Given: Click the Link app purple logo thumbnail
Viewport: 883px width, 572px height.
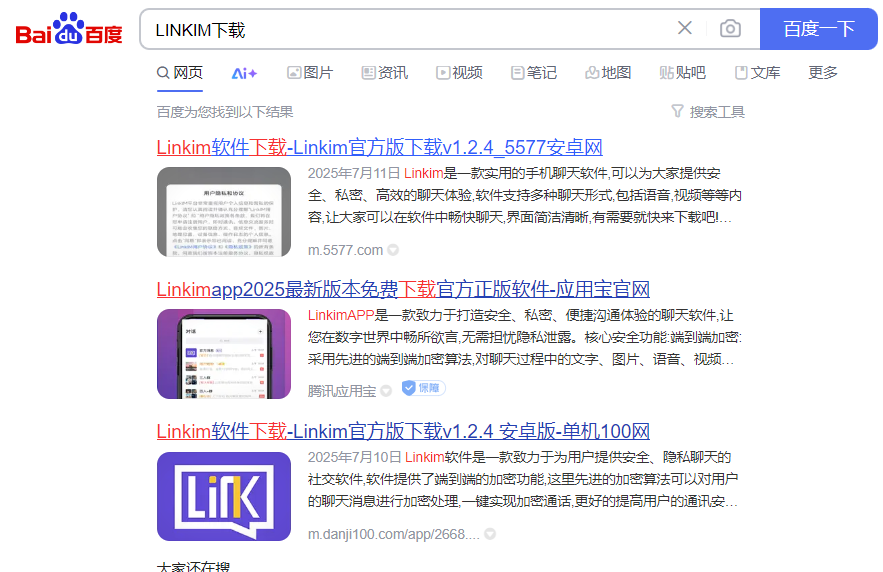Looking at the screenshot, I should point(210,496).
